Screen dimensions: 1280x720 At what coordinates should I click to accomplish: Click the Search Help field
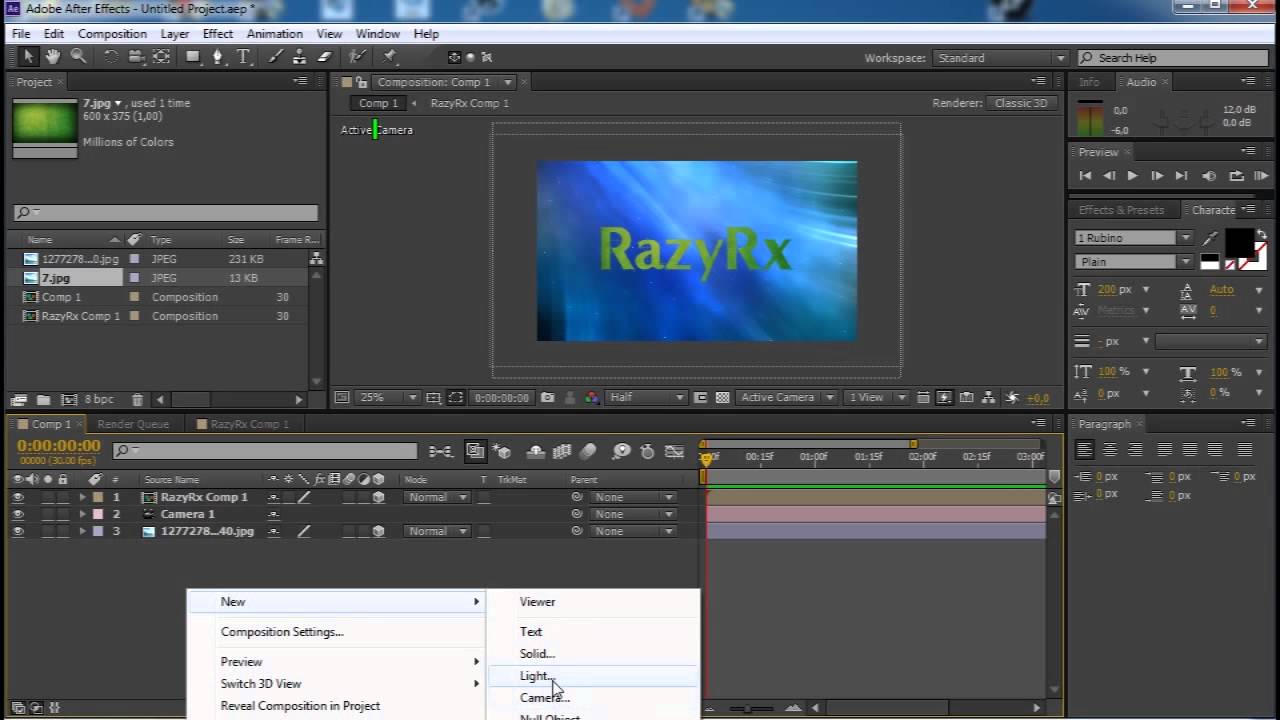coord(1171,58)
